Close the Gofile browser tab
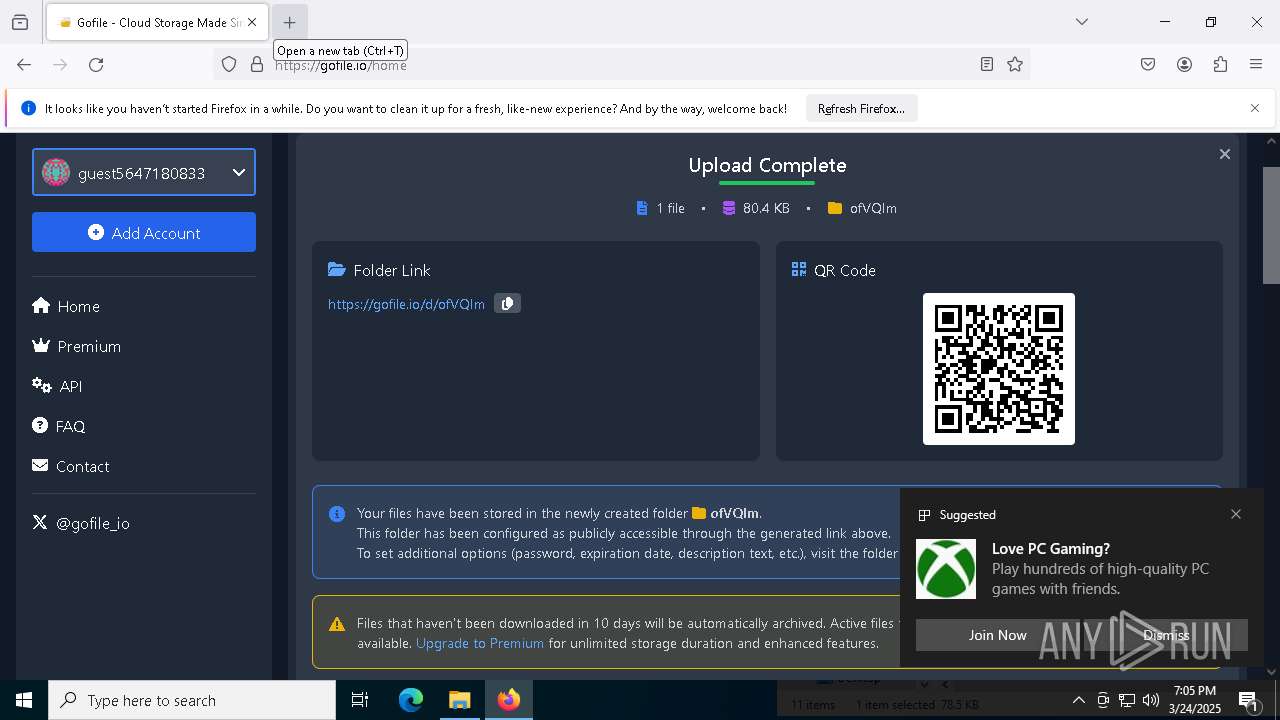The image size is (1280, 720). [252, 22]
